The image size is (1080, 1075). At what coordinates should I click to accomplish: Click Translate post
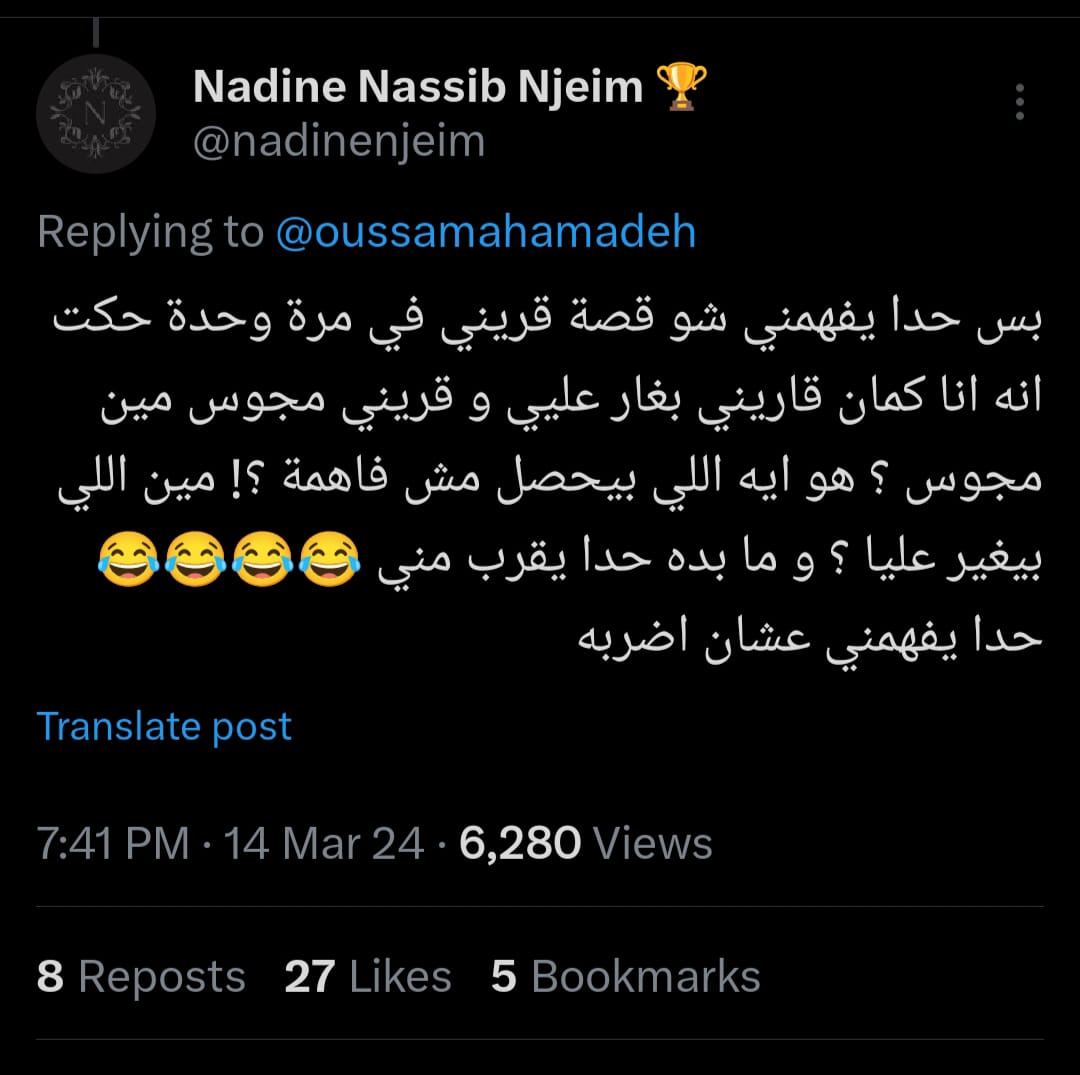(164, 726)
